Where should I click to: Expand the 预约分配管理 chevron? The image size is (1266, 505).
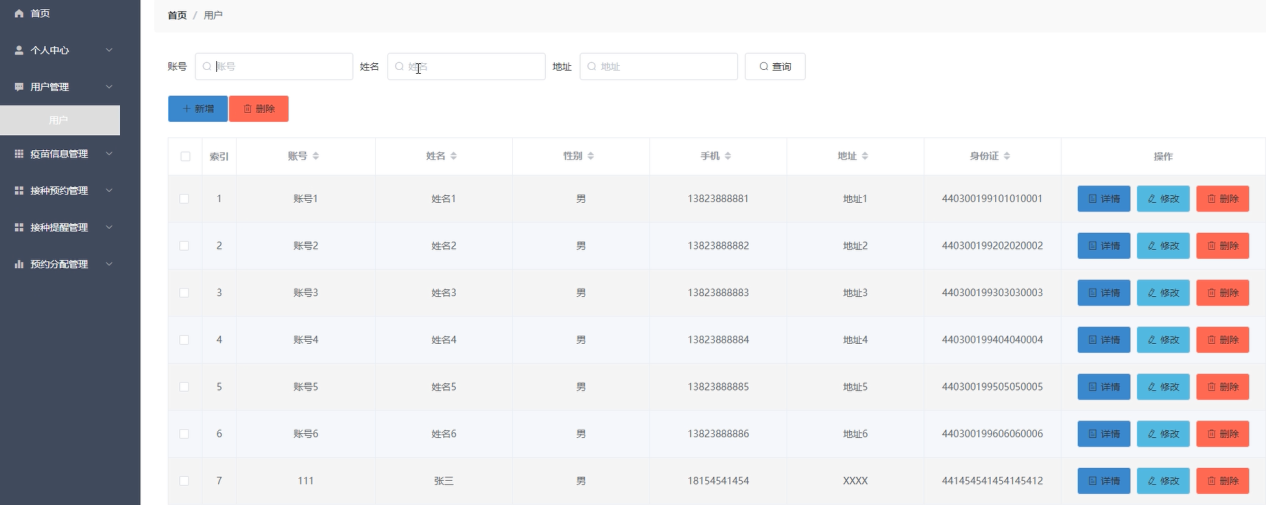(x=109, y=264)
